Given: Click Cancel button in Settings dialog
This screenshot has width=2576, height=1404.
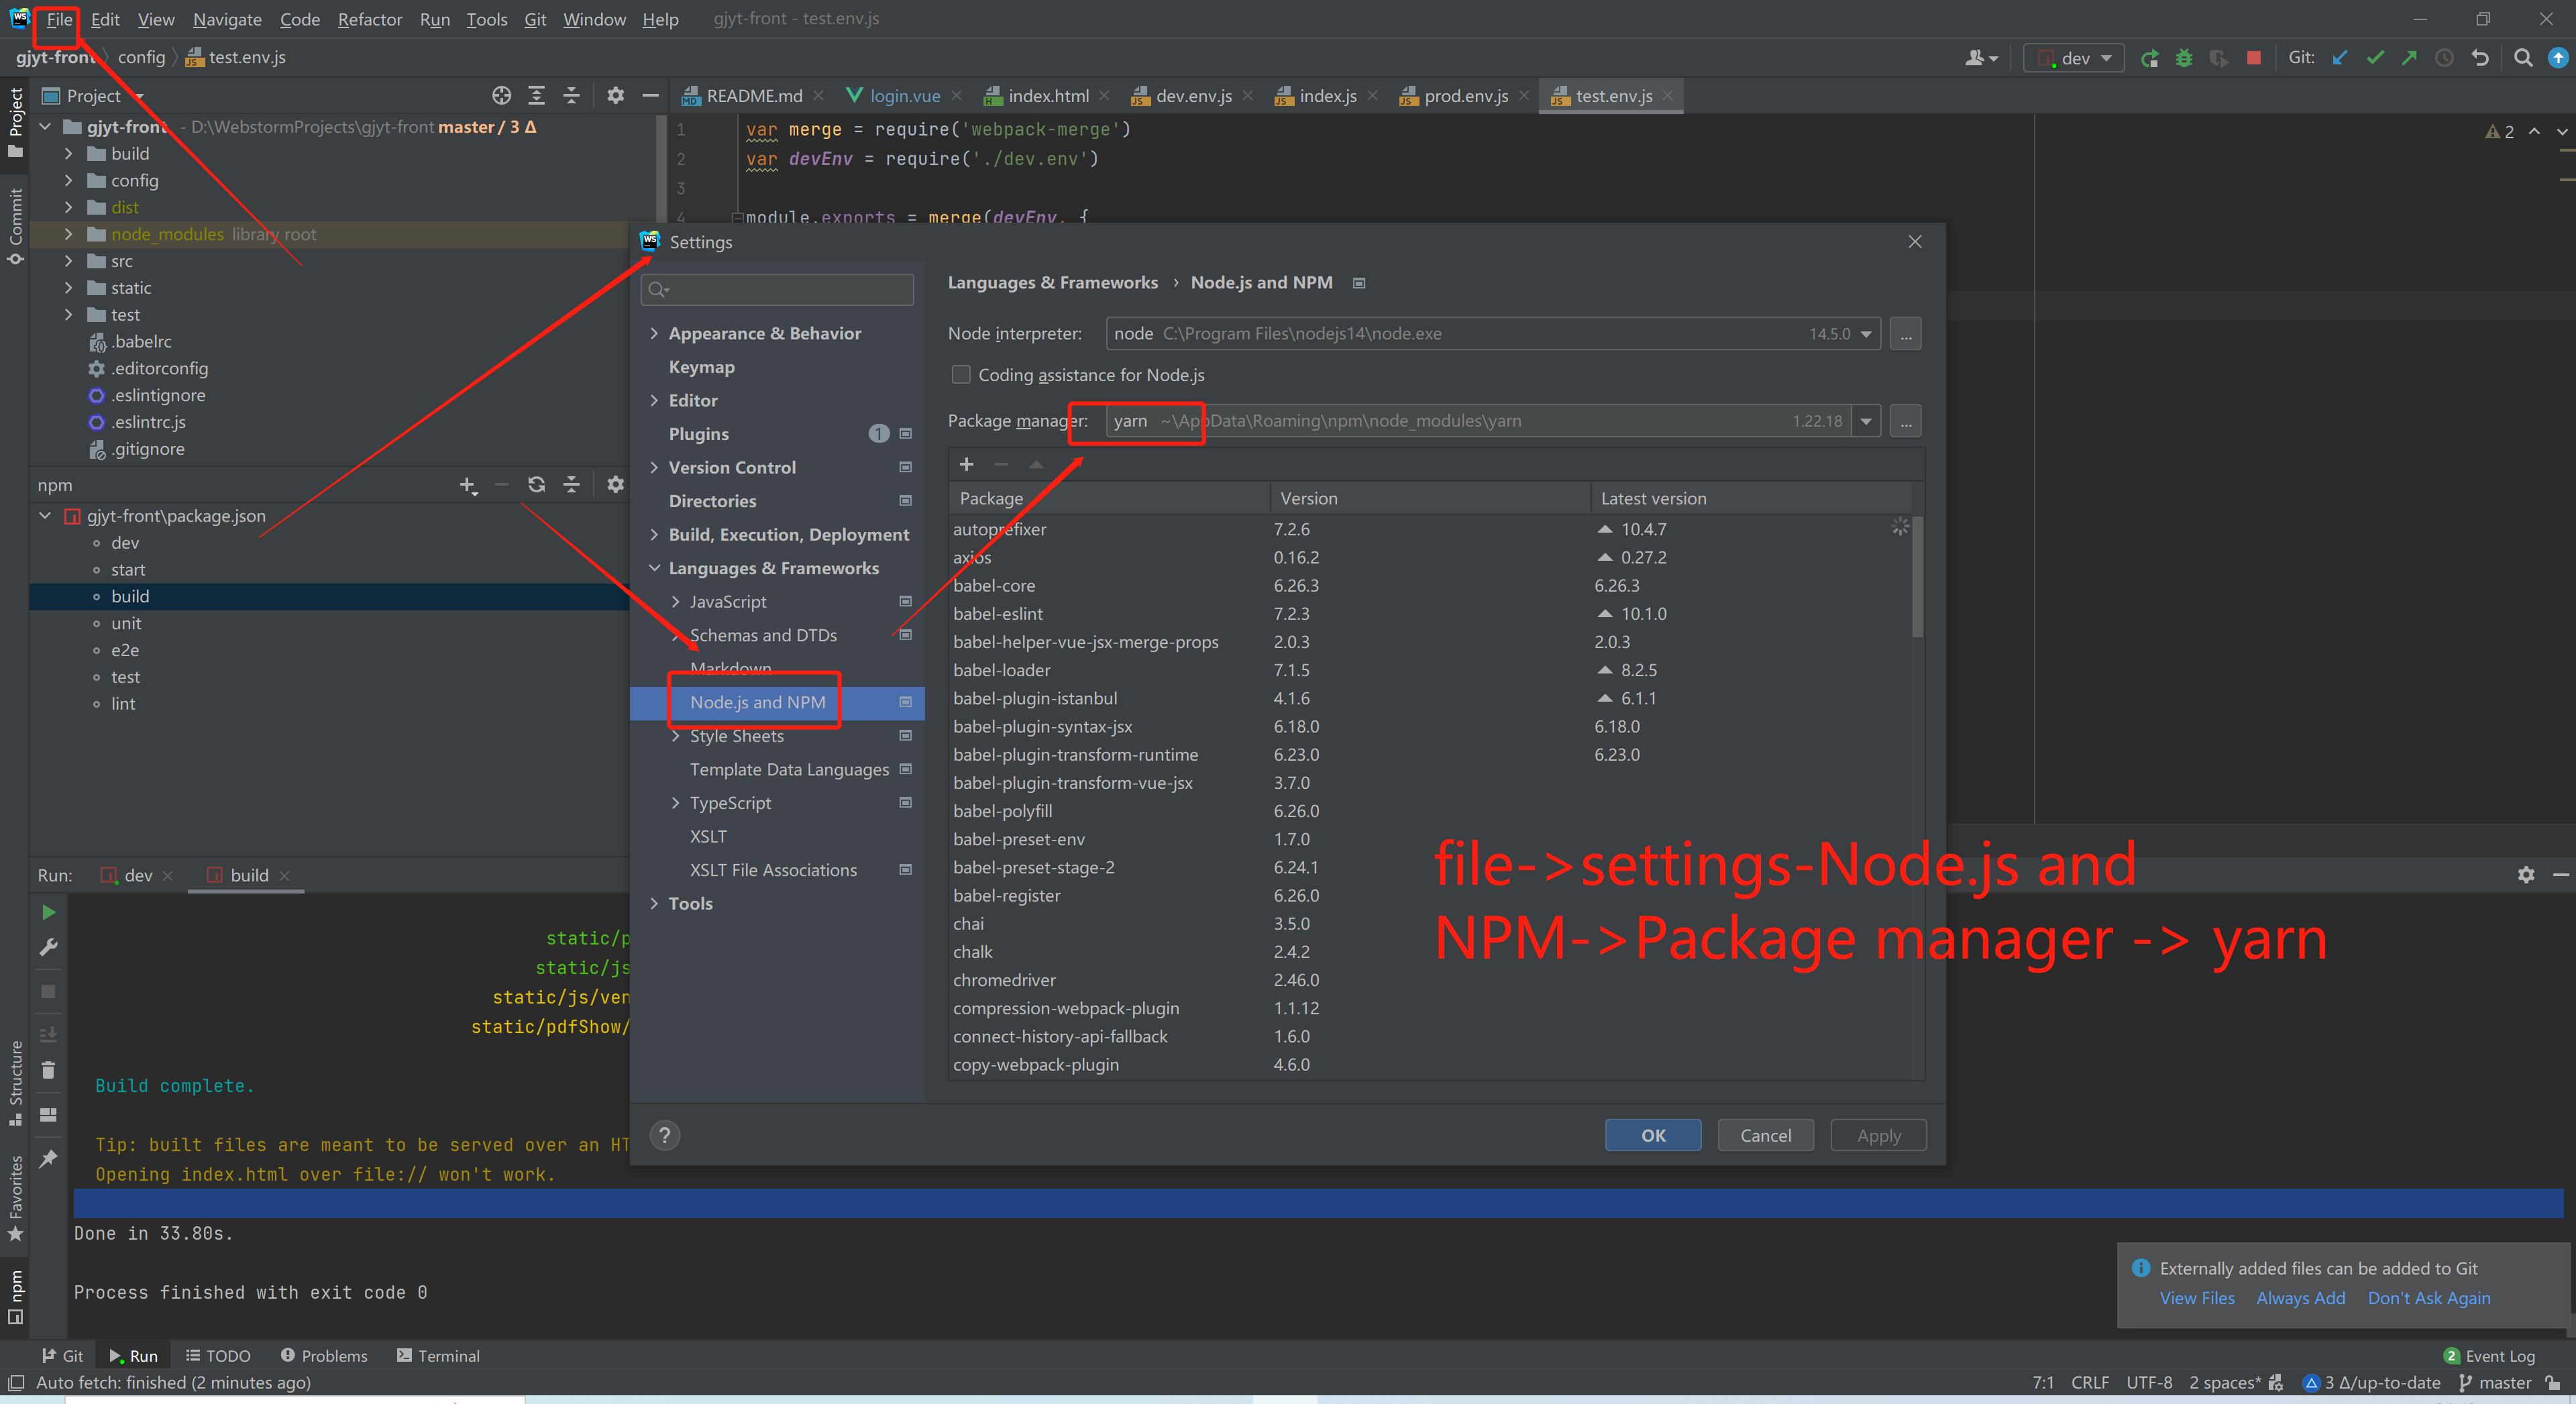Looking at the screenshot, I should click(1765, 1135).
